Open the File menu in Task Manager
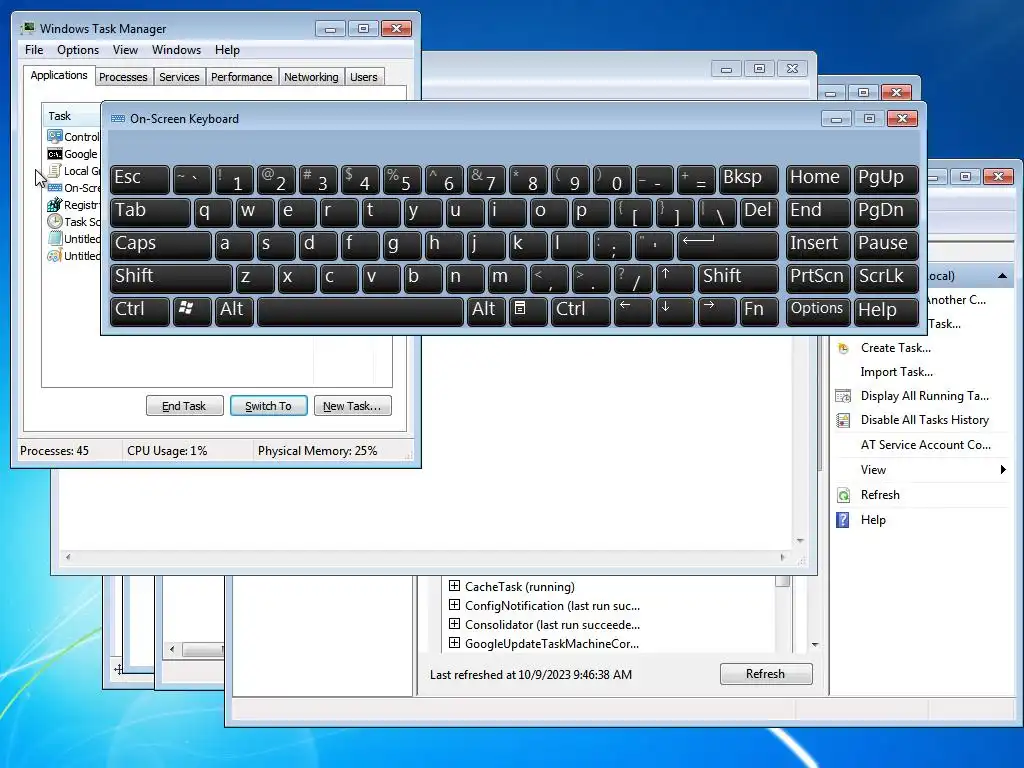 34,50
